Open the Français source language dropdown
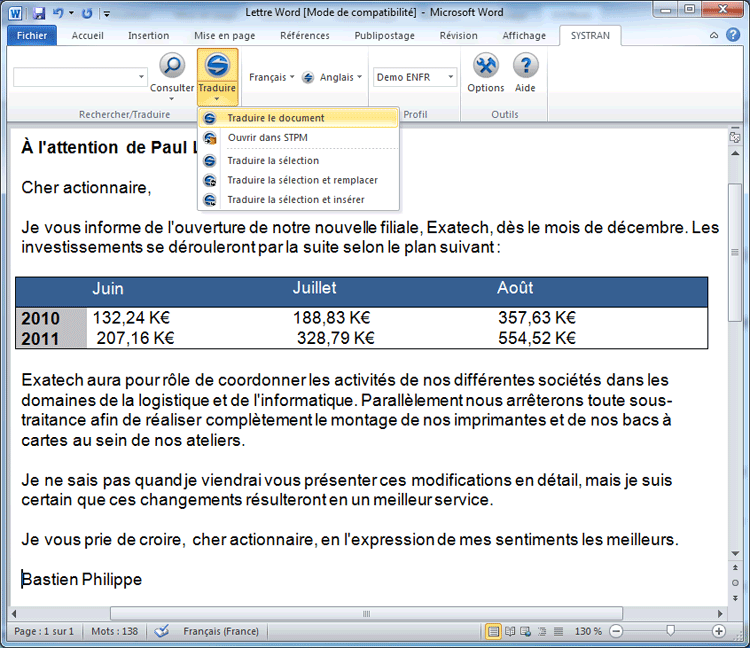Viewport: 750px width, 648px height. [271, 77]
